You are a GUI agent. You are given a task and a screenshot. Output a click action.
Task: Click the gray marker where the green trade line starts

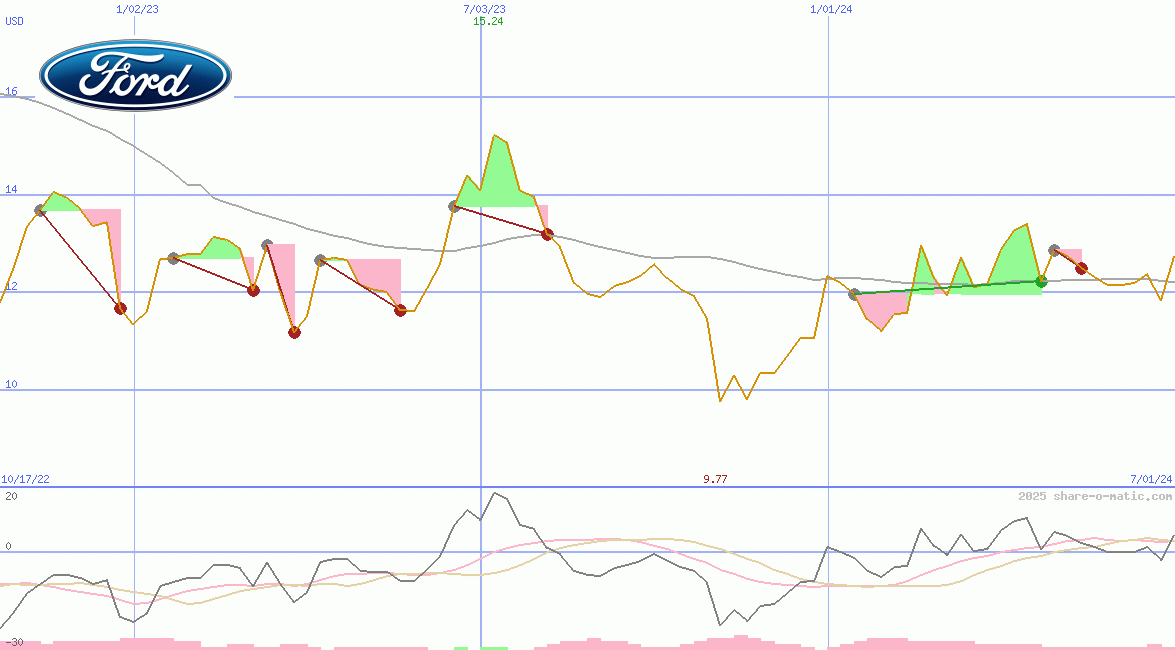[x=853, y=294]
